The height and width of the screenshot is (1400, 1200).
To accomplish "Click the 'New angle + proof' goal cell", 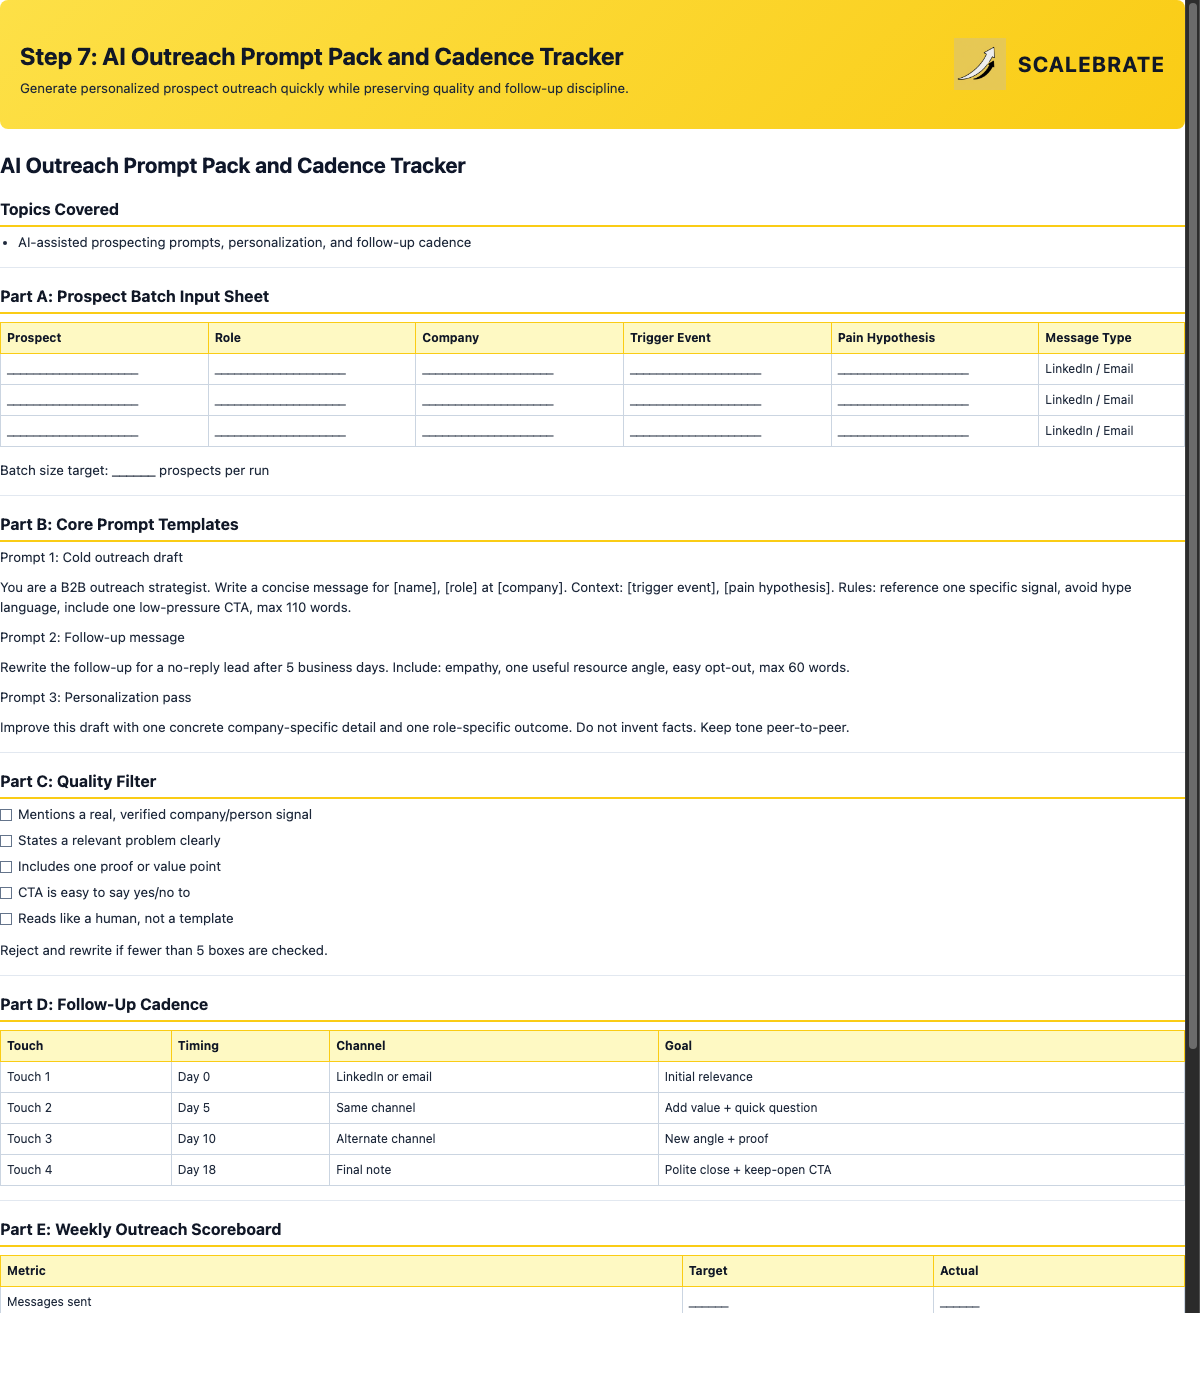I will tap(921, 1139).
